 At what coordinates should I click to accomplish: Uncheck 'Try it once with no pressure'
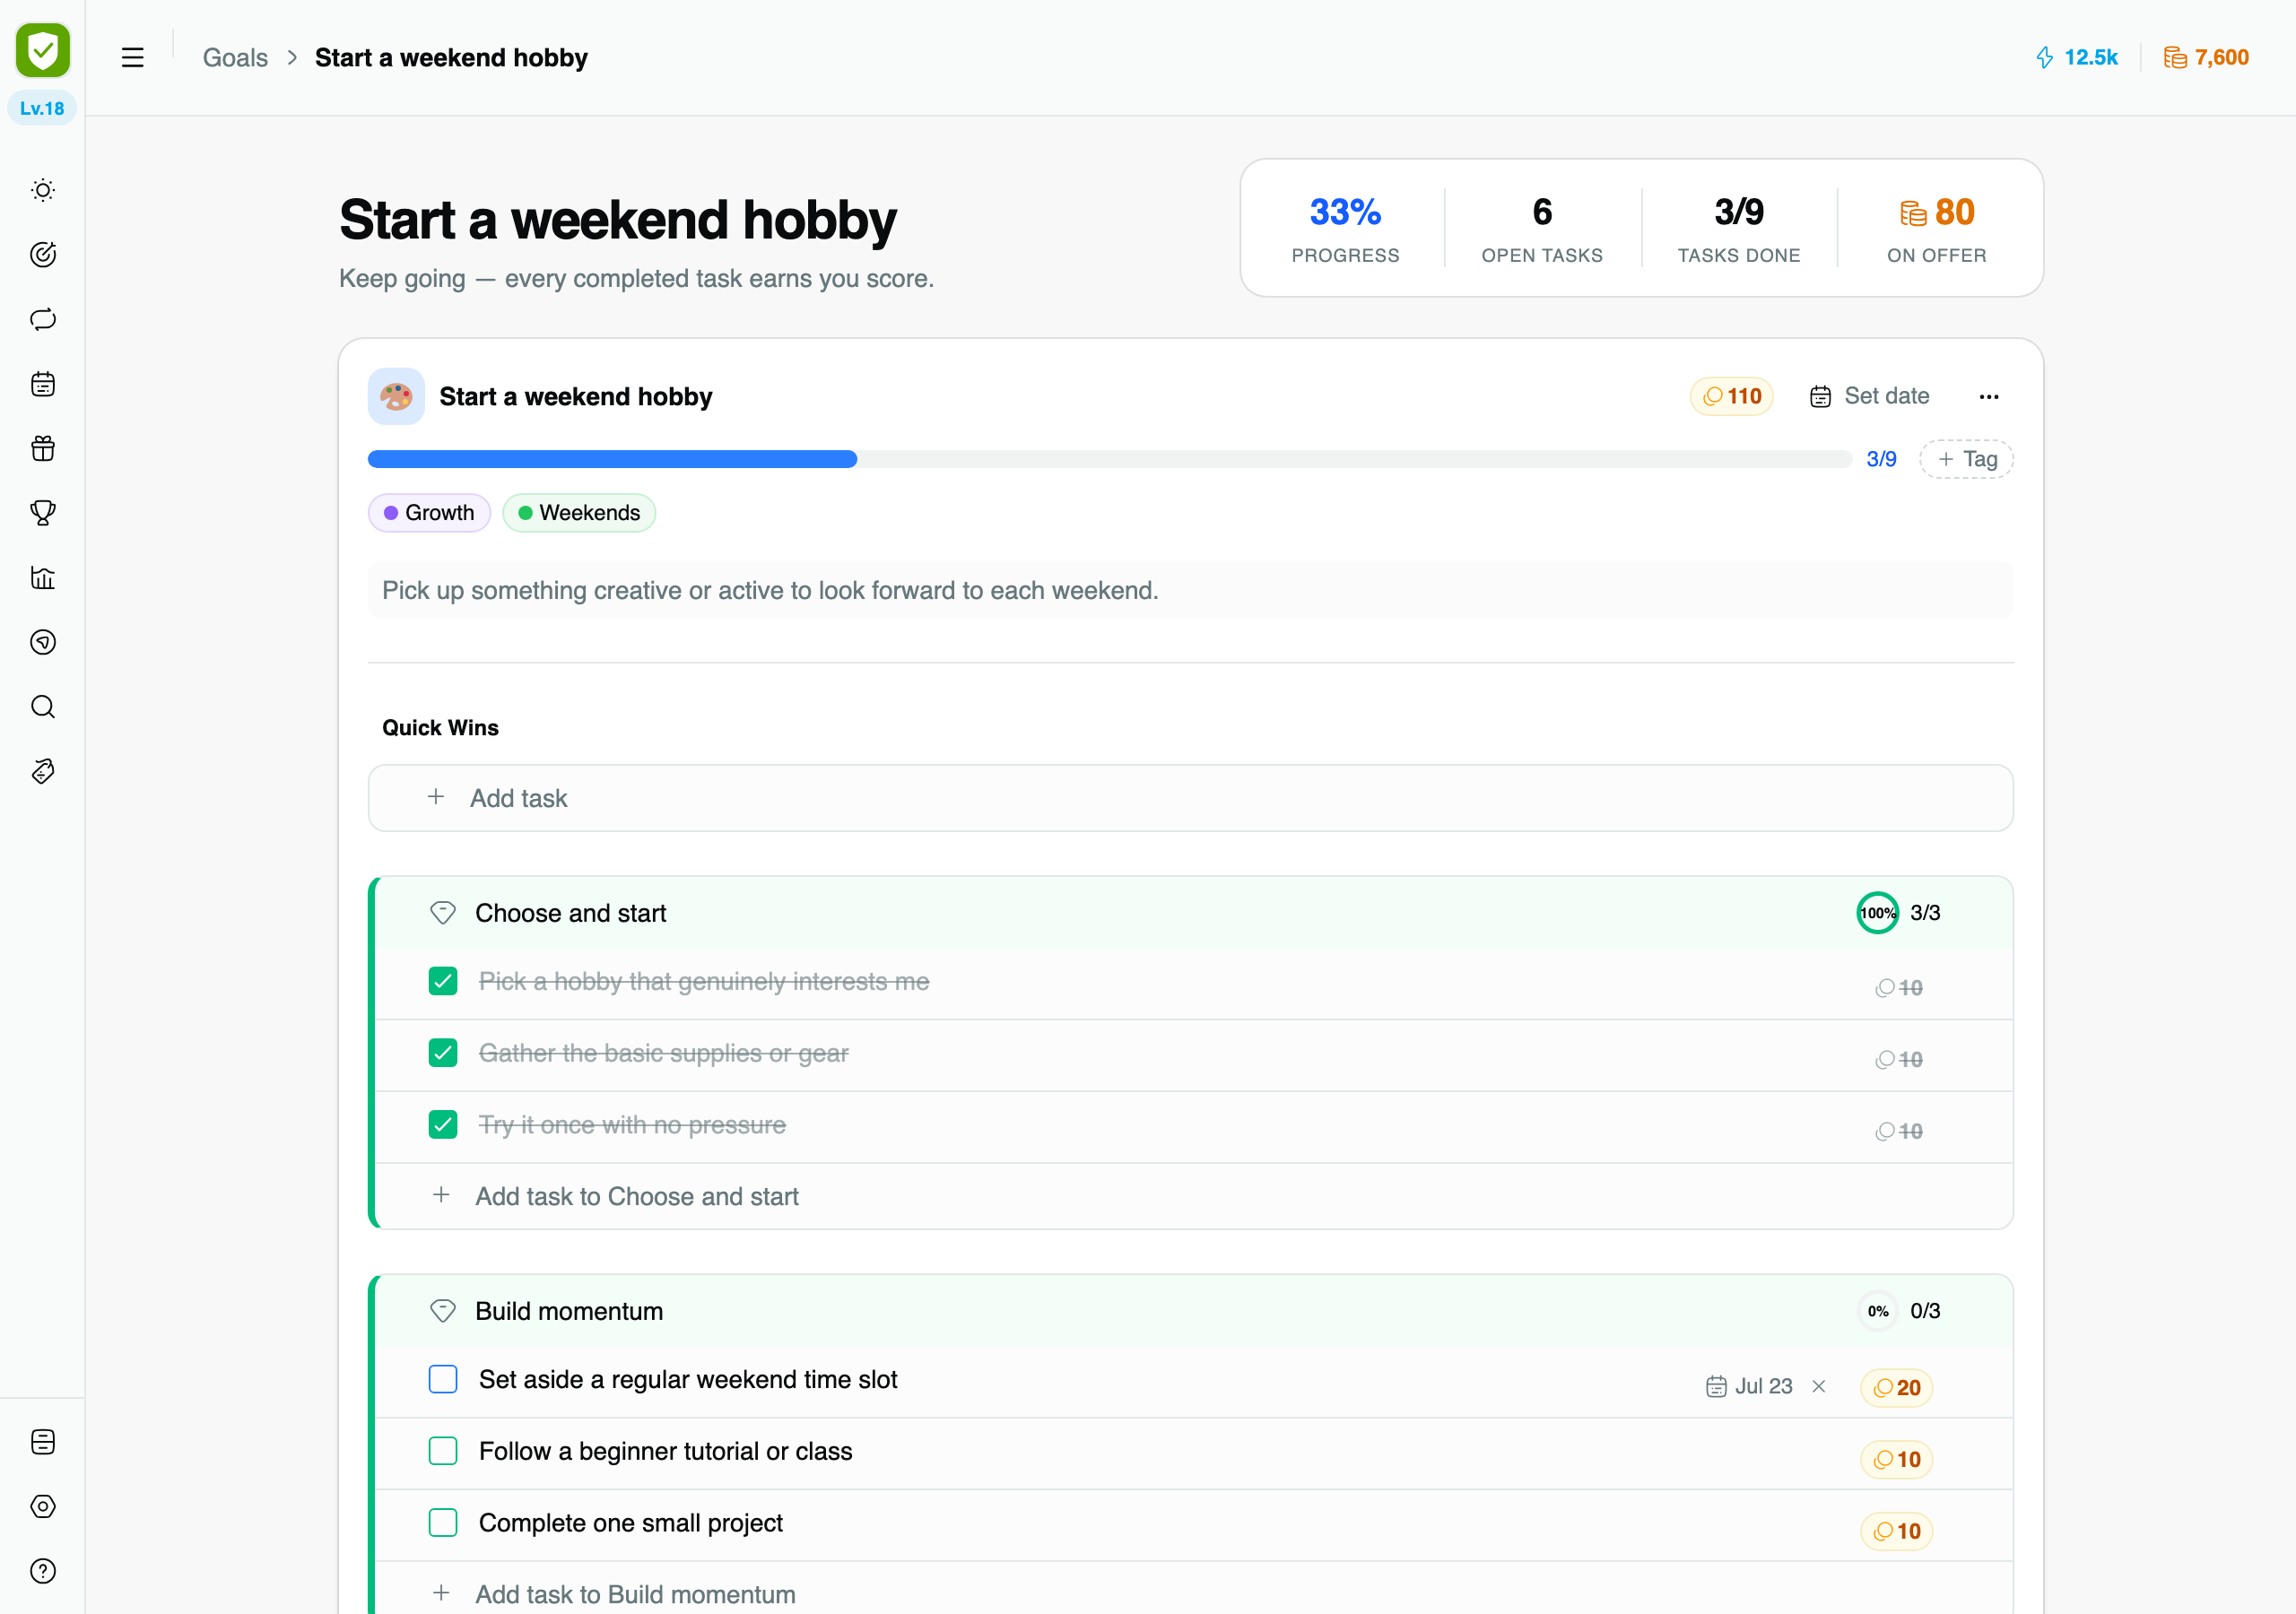[x=443, y=1125]
